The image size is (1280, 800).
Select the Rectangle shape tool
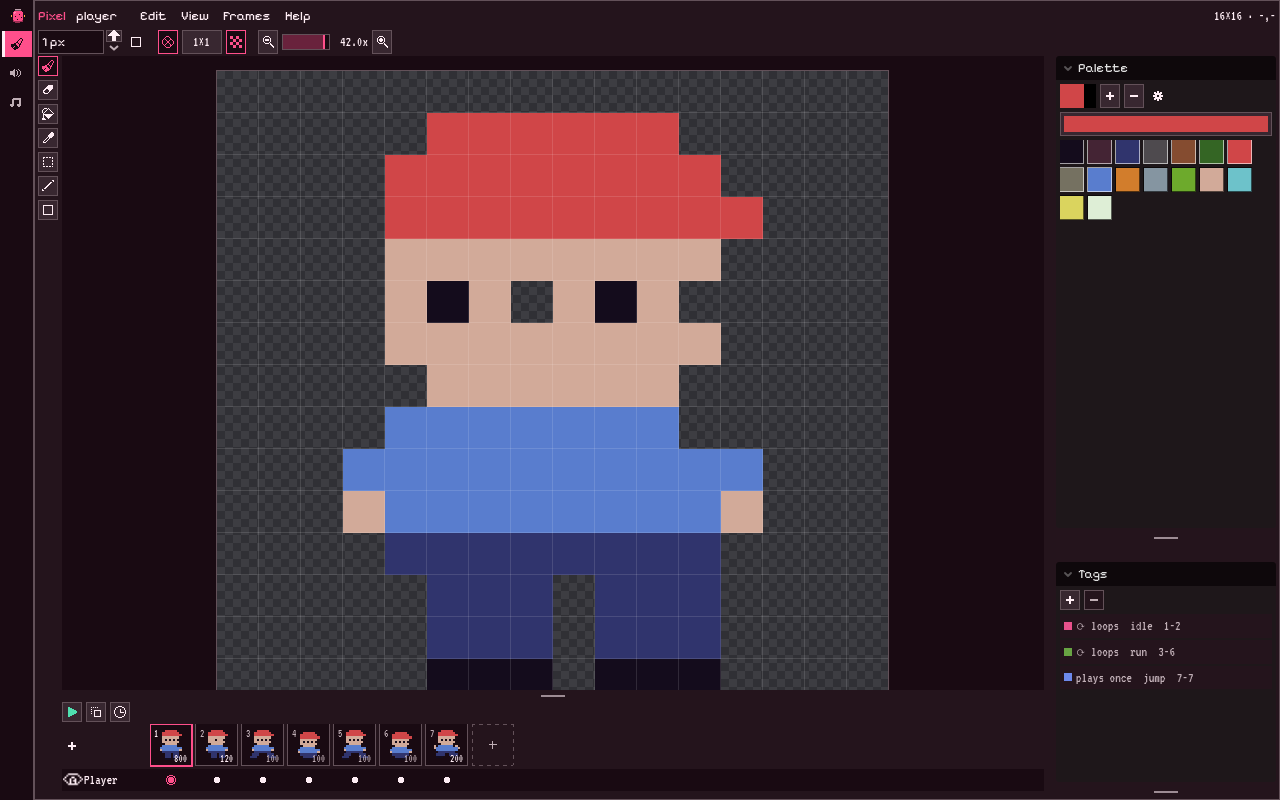(48, 210)
